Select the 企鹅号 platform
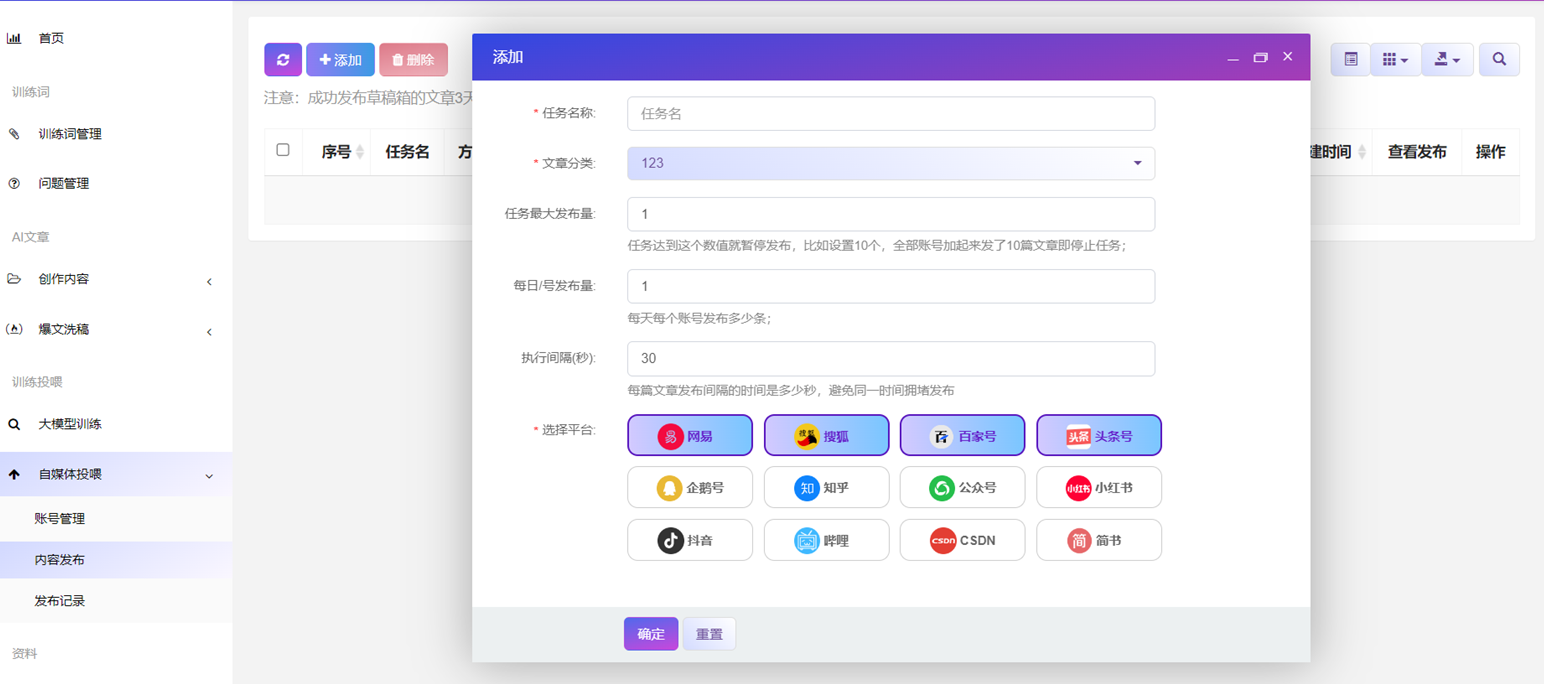 (690, 488)
